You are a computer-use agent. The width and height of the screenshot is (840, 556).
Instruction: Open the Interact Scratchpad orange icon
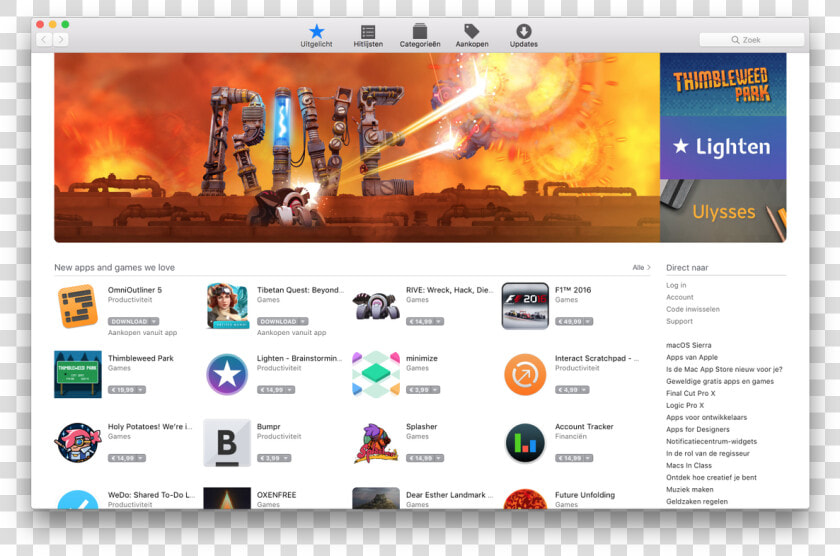[x=525, y=374]
